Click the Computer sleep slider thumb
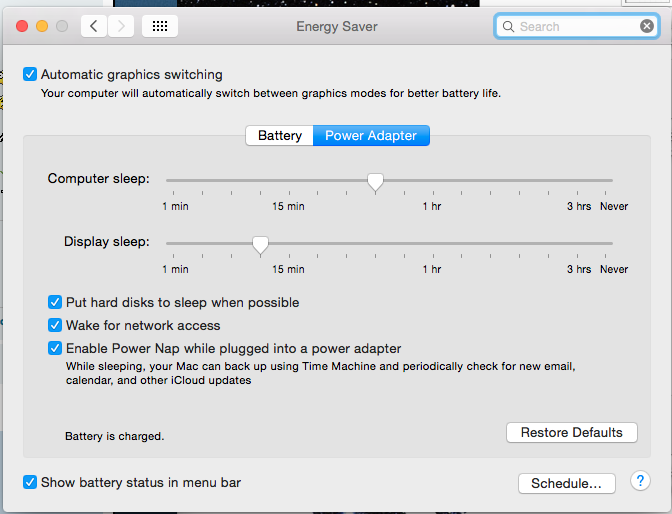 375,182
